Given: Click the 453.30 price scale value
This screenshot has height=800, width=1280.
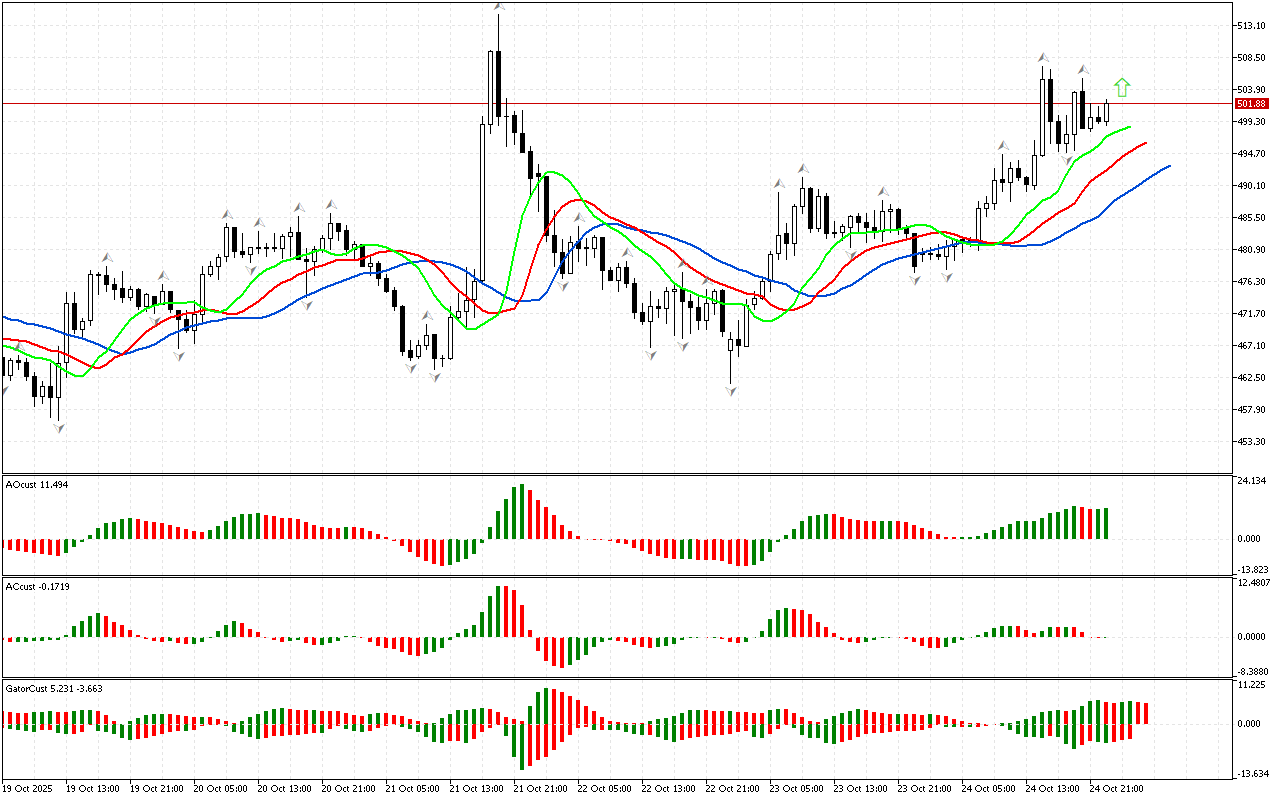Looking at the screenshot, I should 1252,441.
